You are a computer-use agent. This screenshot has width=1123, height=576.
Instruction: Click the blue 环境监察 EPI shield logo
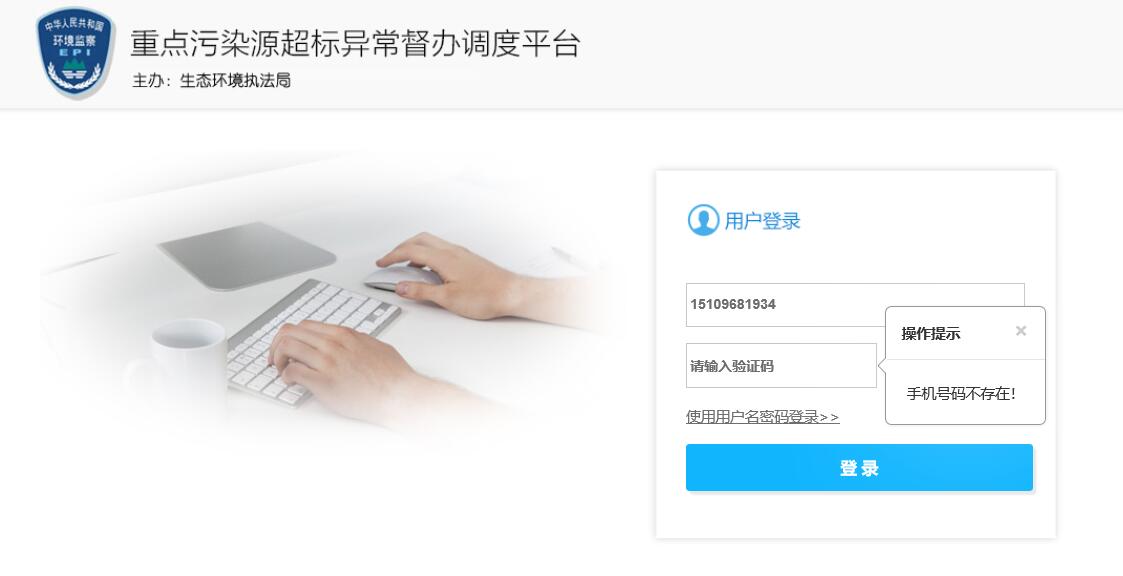pos(76,53)
